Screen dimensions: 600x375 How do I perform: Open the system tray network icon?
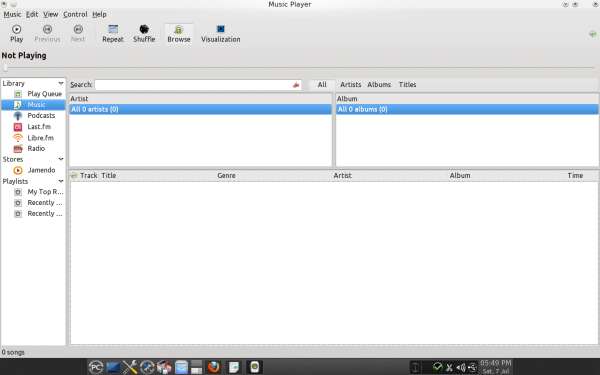473,368
